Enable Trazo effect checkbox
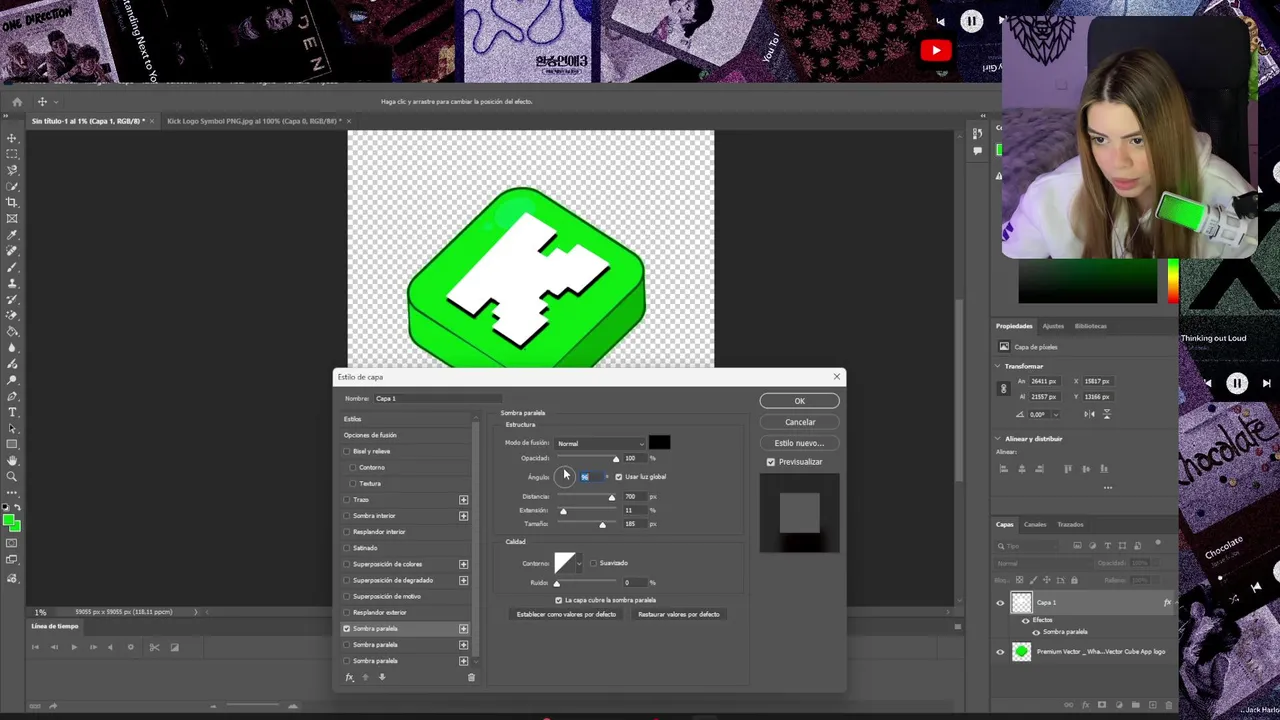Screen dimensions: 1280x720 coord(347,499)
